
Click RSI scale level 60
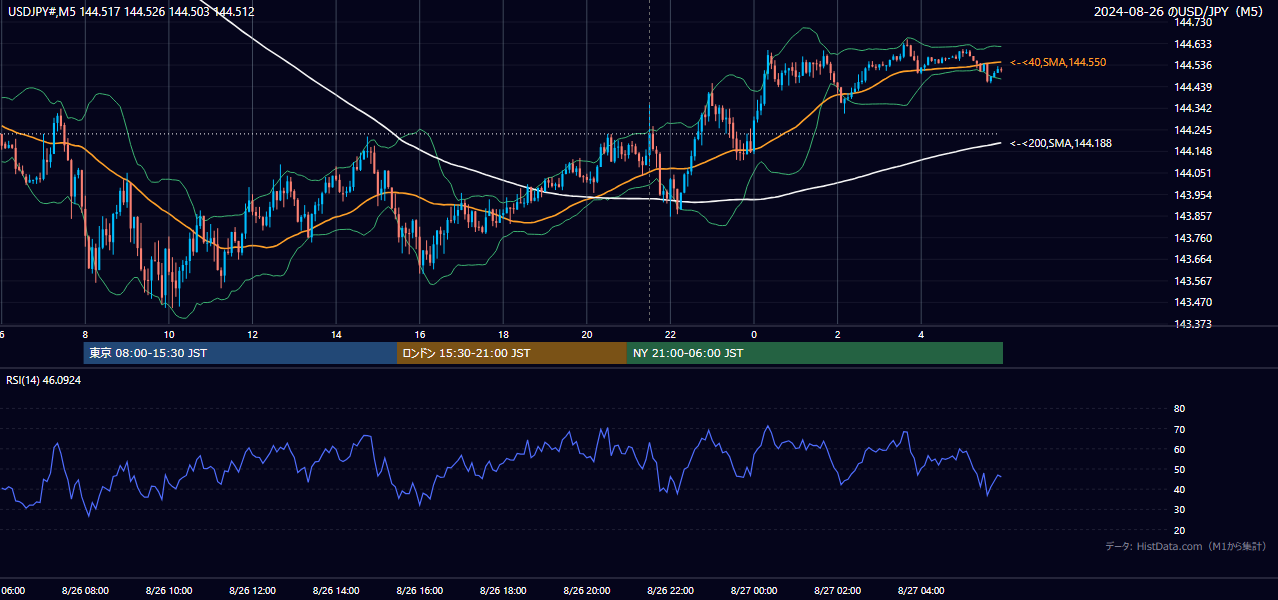tap(1179, 449)
